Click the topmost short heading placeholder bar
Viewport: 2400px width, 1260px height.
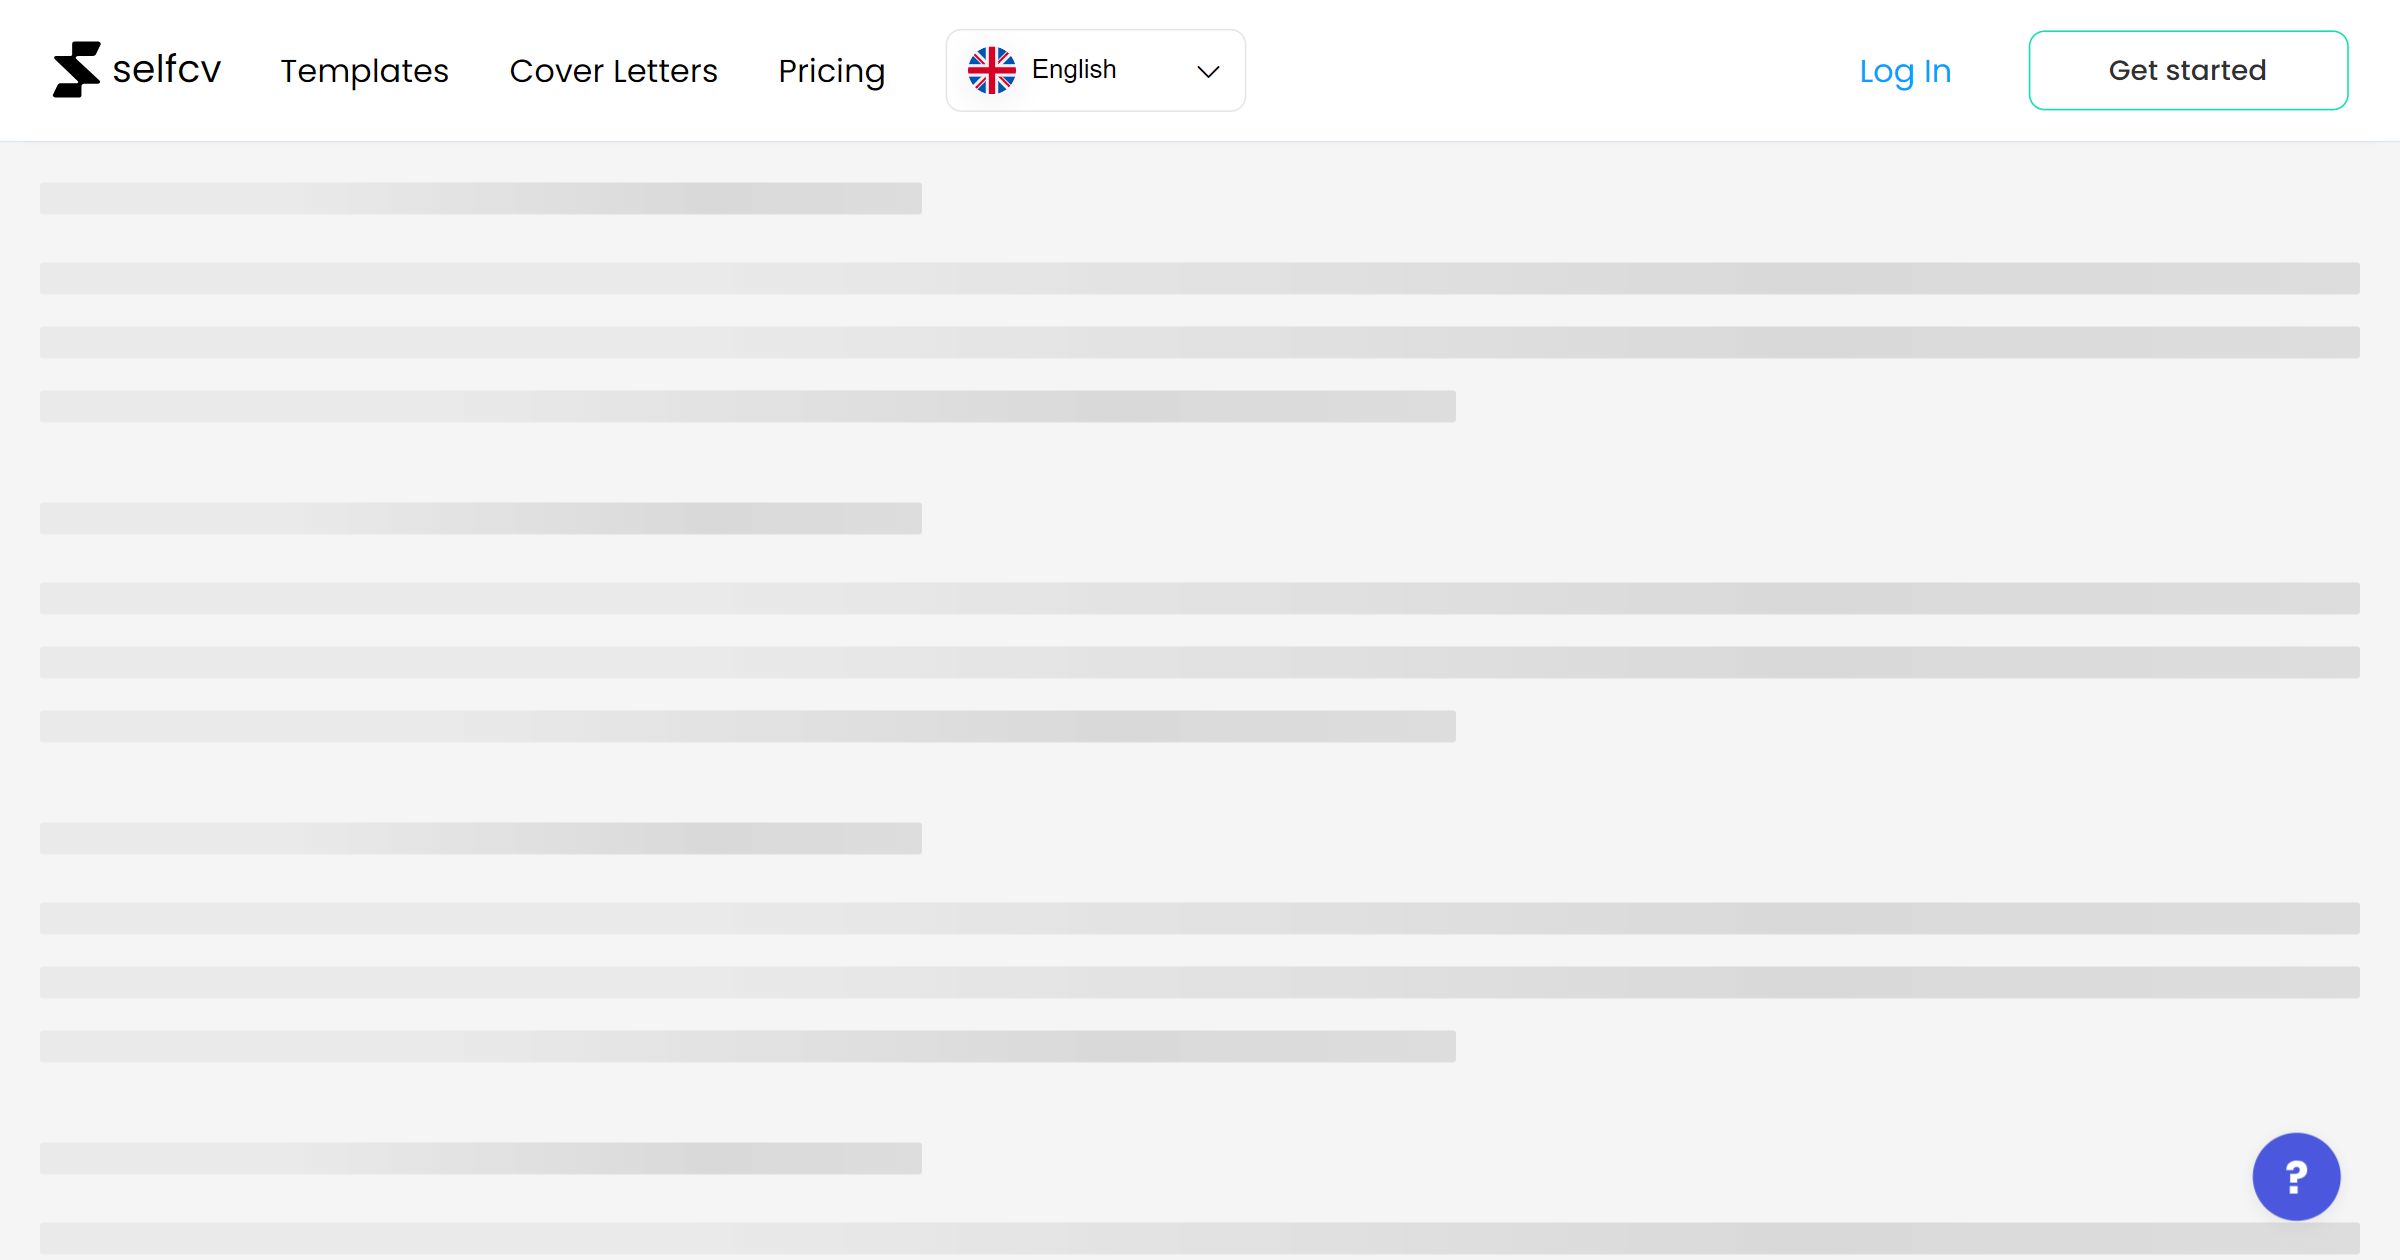[480, 198]
